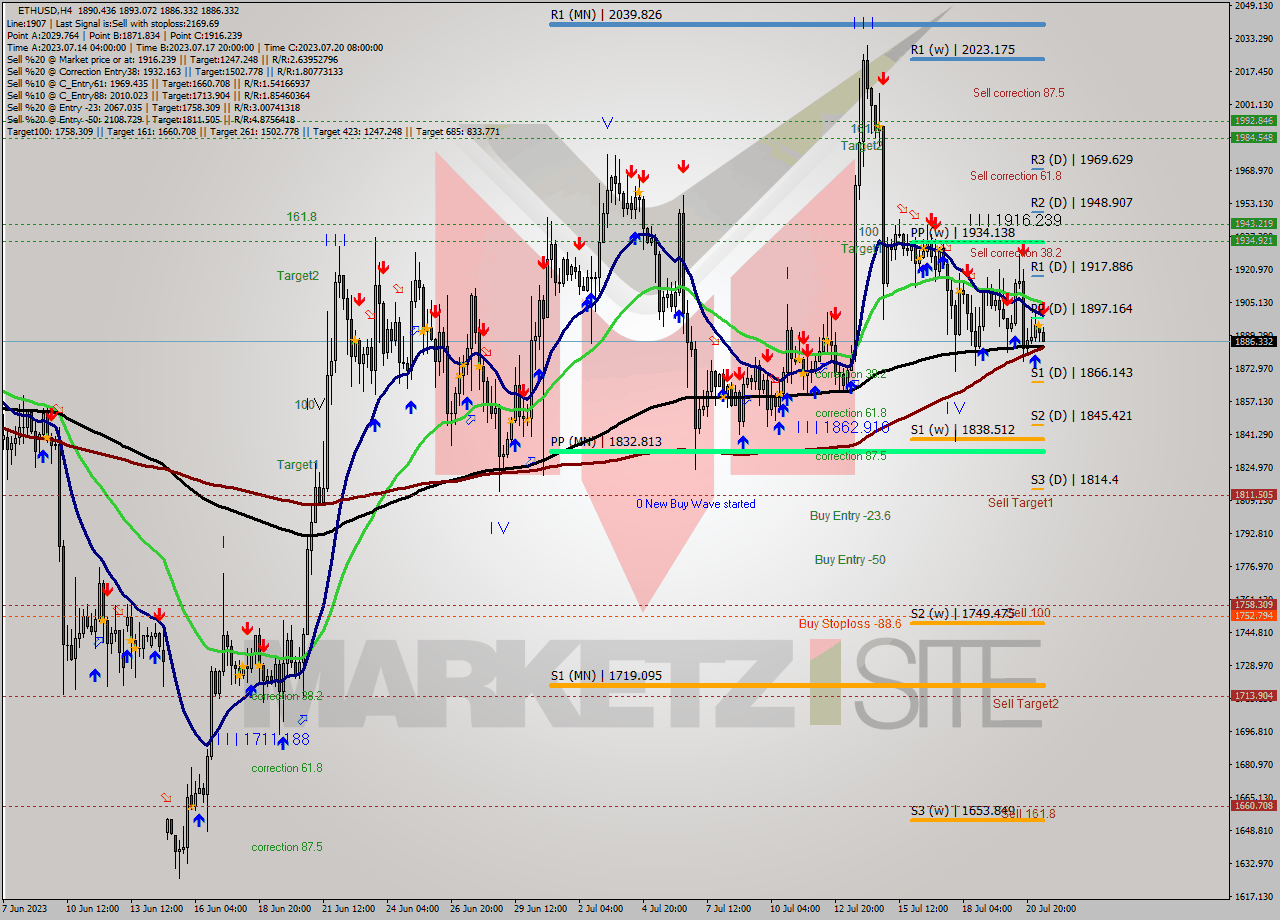
Task: Click the red price tag 1811.505
Action: coord(1254,494)
